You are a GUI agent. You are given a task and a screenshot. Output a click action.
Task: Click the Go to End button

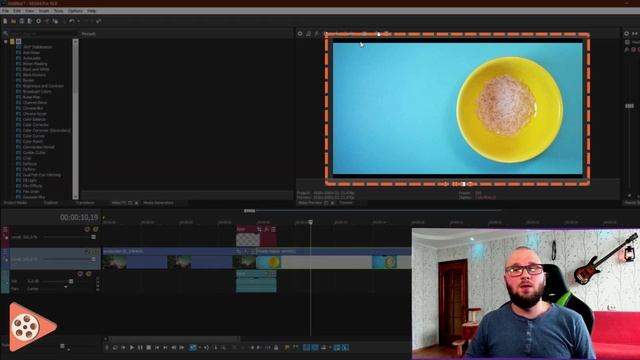click(x=165, y=348)
